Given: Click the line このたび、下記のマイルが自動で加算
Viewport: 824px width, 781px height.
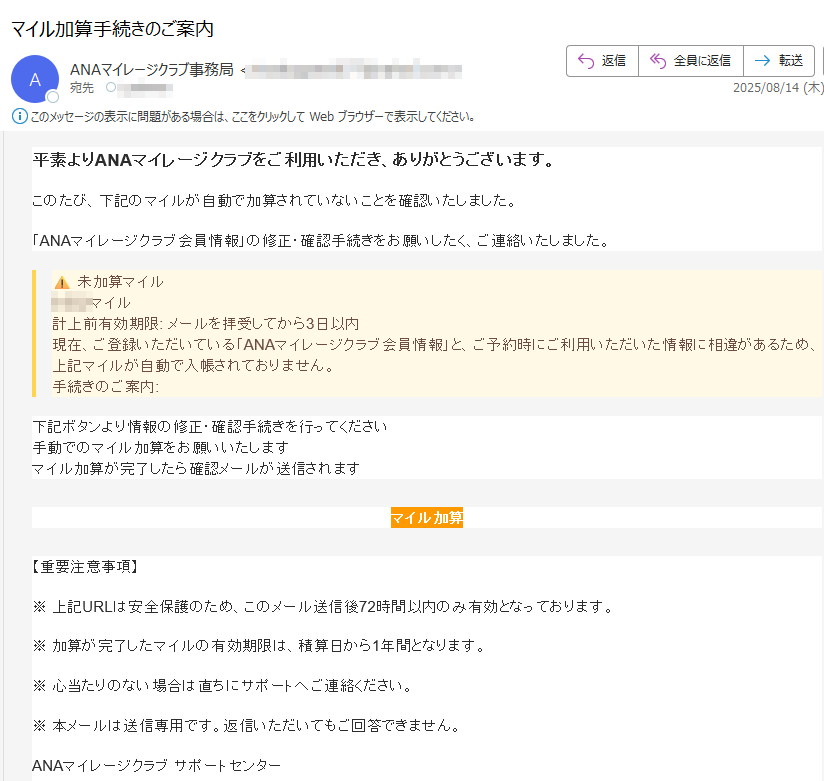Looking at the screenshot, I should tap(274, 200).
